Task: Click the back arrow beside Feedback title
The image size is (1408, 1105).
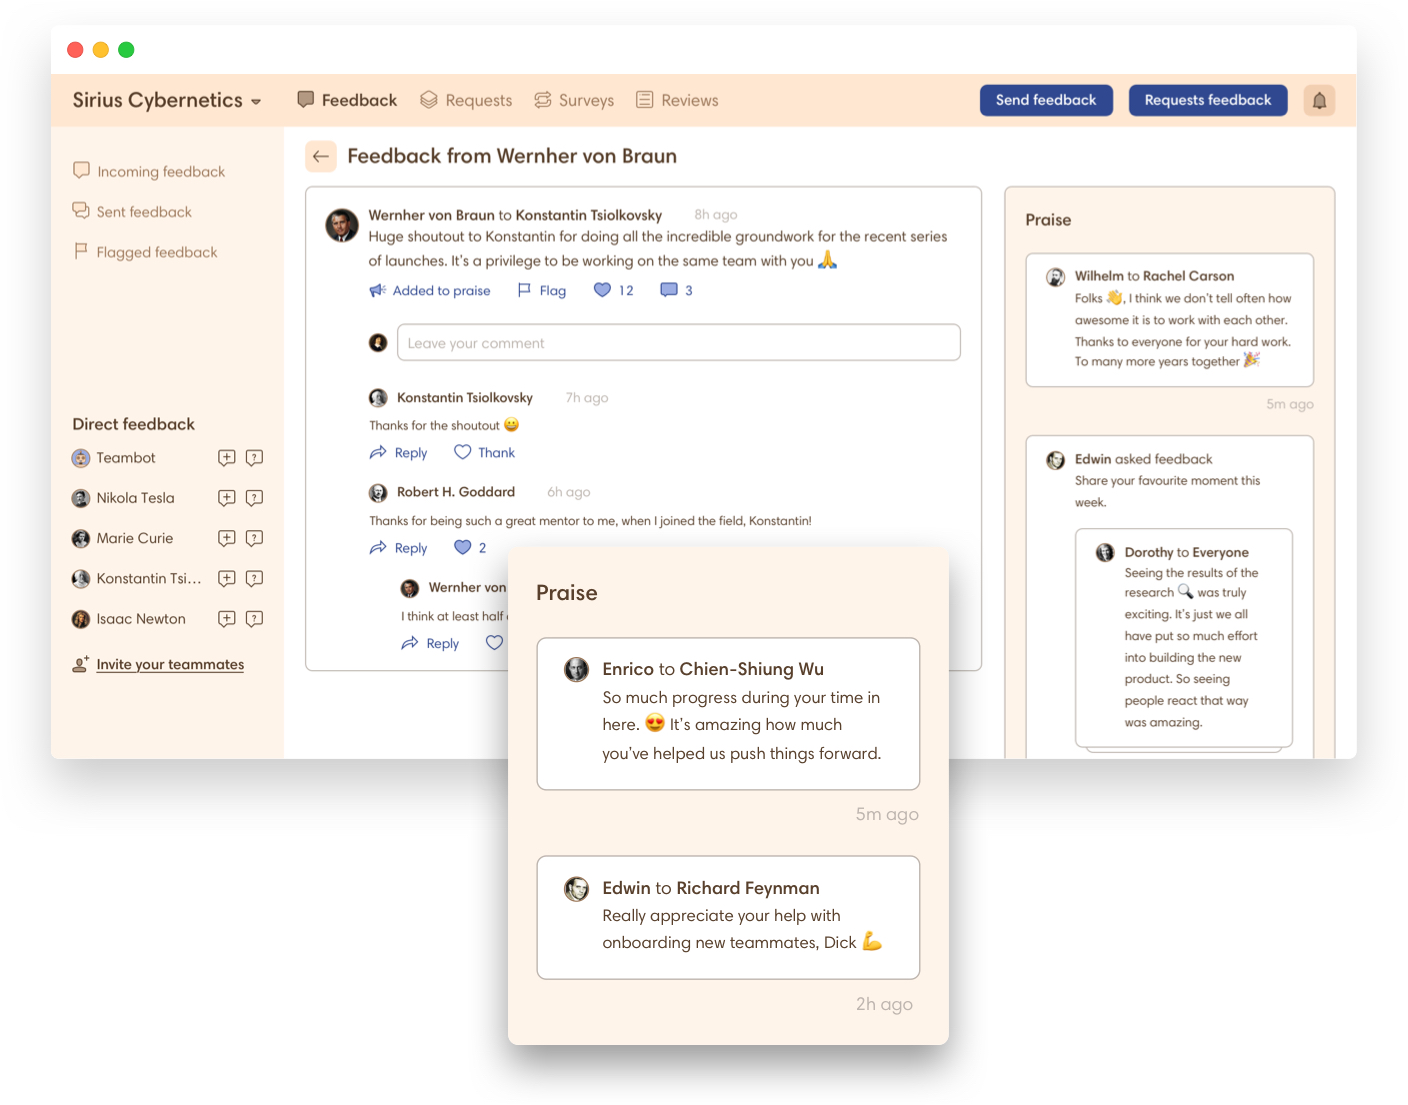Action: coord(321,156)
